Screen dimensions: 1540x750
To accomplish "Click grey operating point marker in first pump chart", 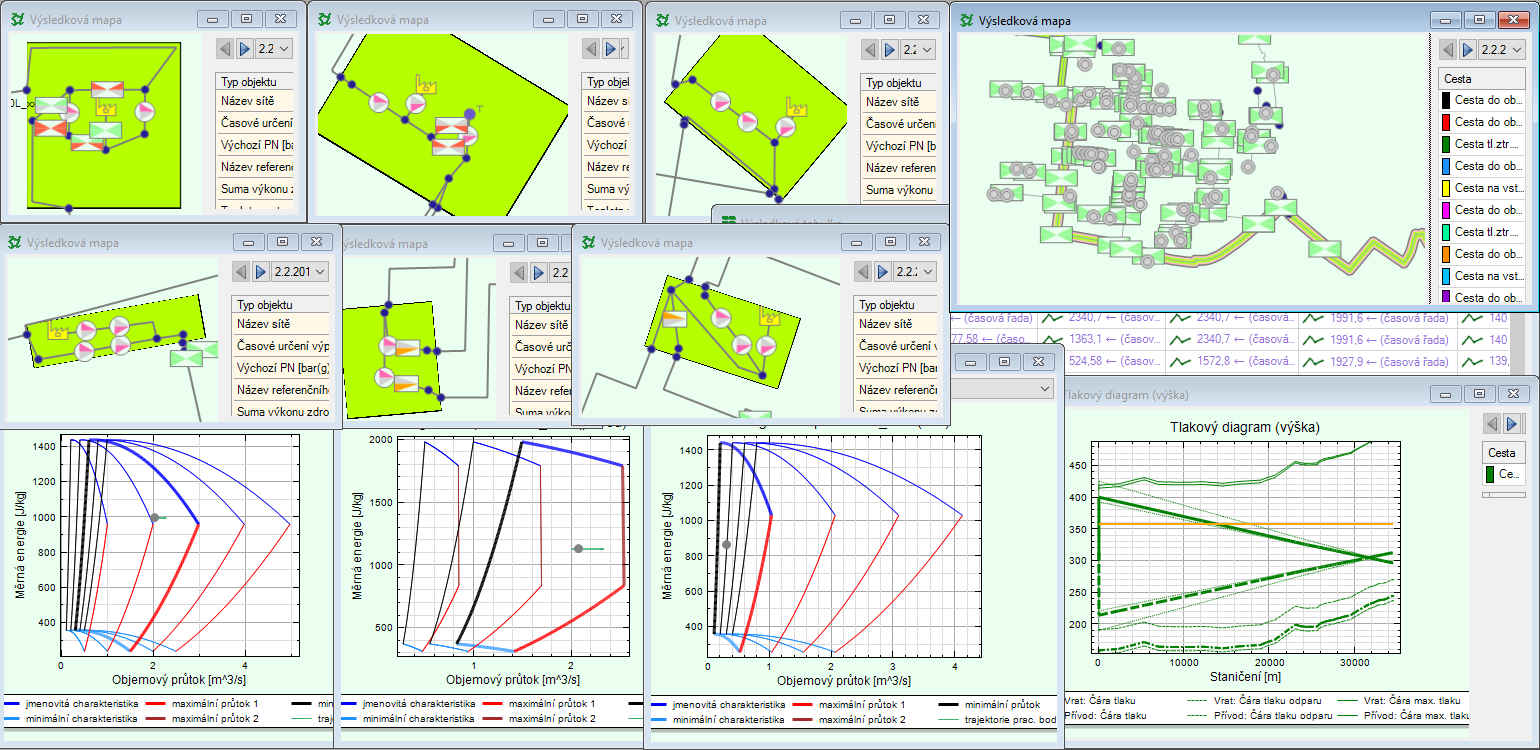I will (155, 517).
